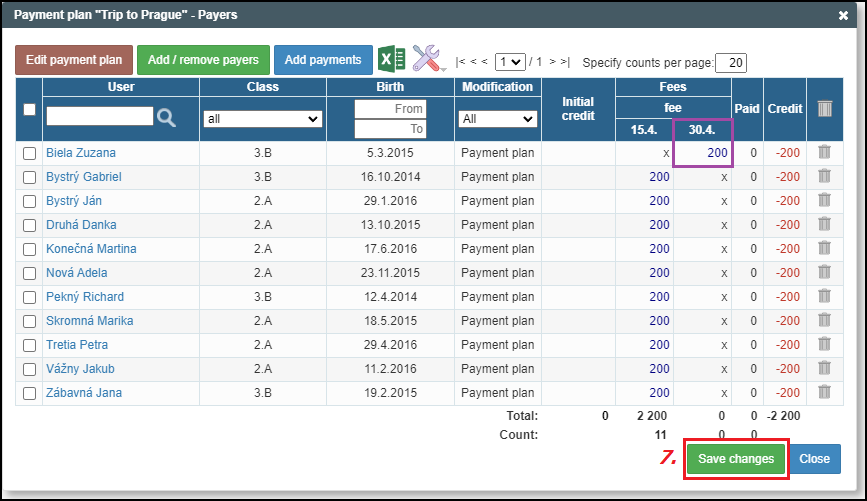Image resolution: width=867 pixels, height=501 pixels.
Task: Delete payer Biela Zuzana via trash icon
Action: [x=824, y=152]
